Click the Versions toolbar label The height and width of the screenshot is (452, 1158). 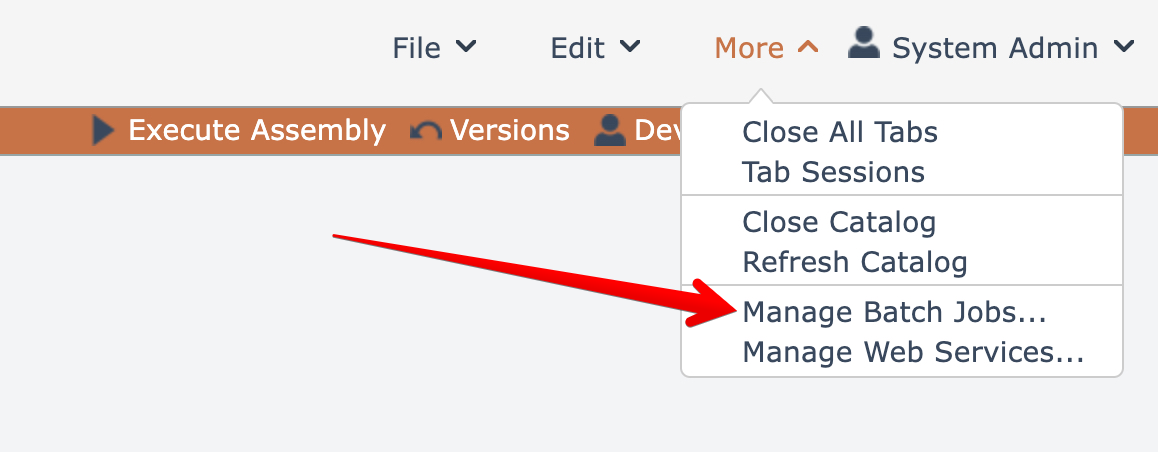pos(509,131)
